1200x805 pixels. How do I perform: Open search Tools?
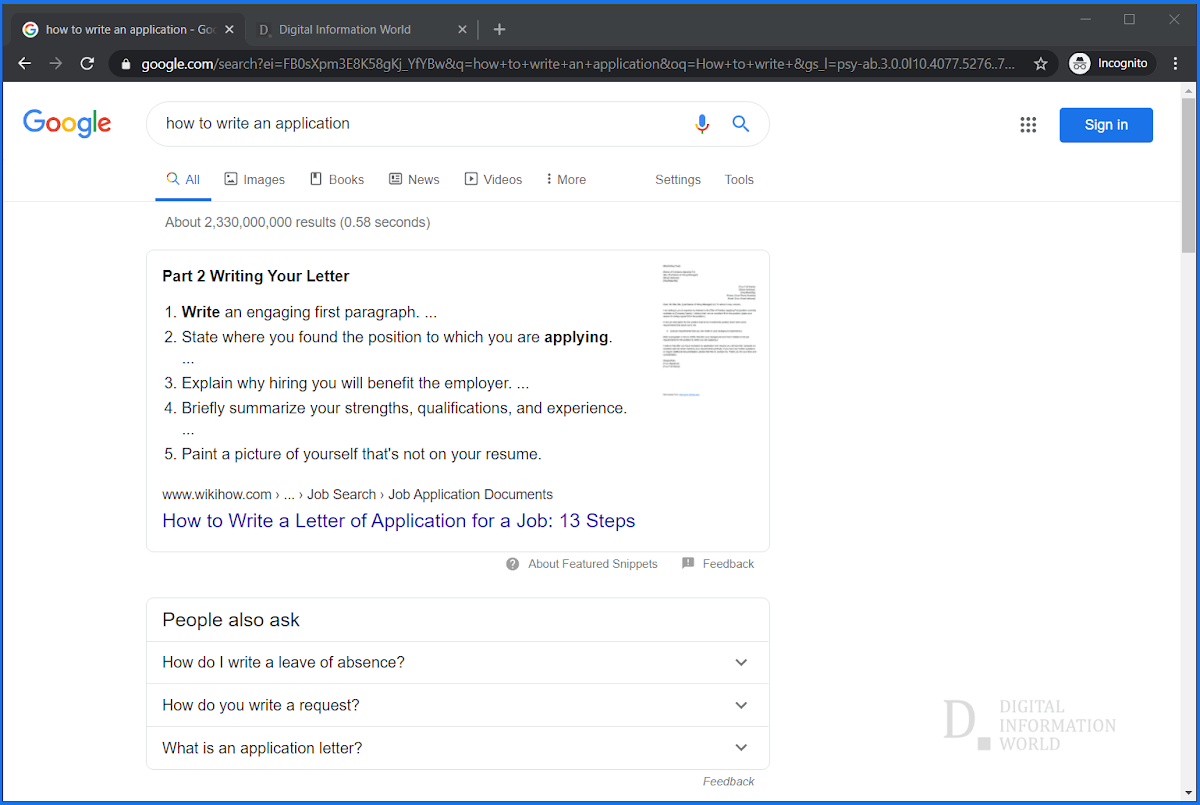click(x=739, y=180)
